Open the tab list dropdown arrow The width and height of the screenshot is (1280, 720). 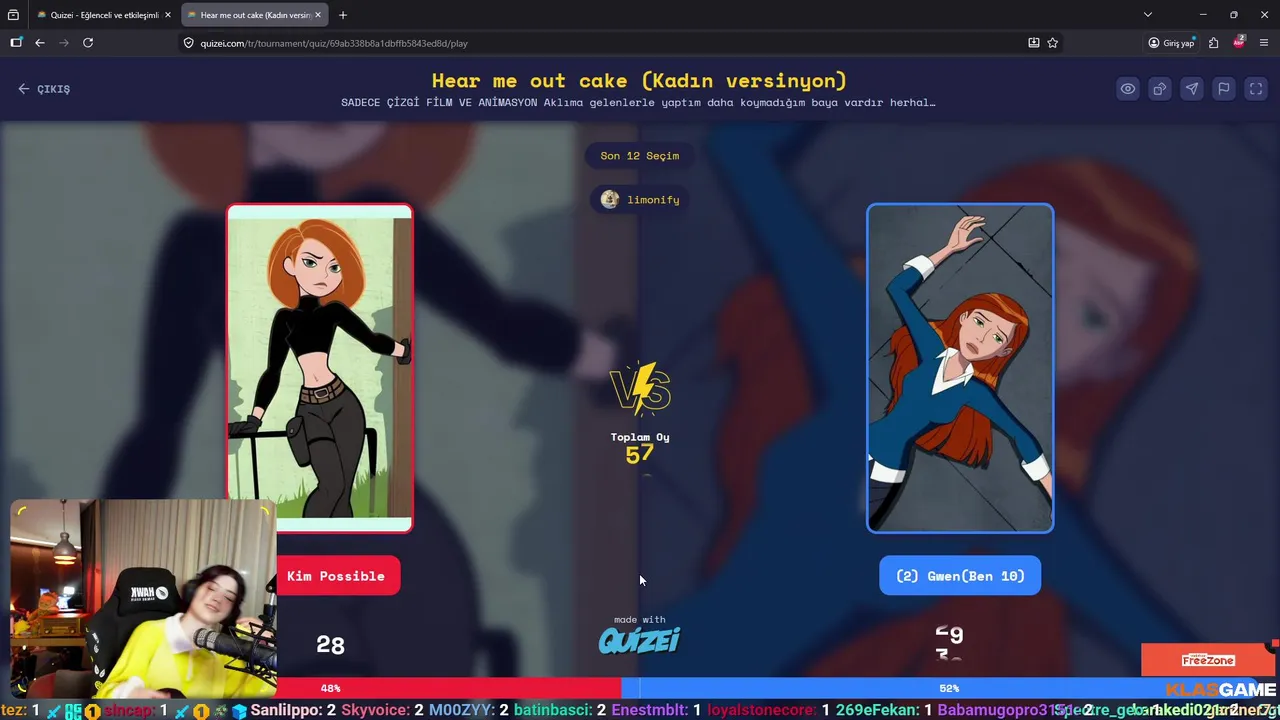tap(1148, 15)
